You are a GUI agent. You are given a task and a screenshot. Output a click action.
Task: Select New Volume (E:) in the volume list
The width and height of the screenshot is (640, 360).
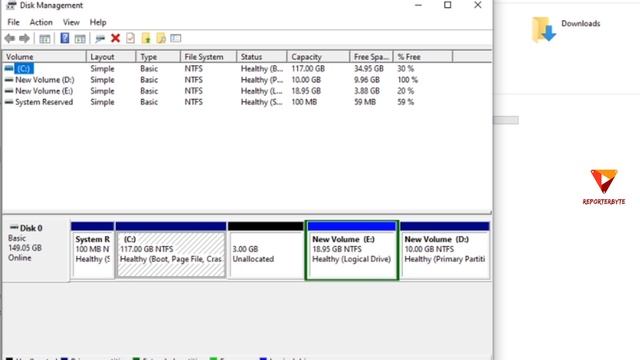click(x=44, y=91)
